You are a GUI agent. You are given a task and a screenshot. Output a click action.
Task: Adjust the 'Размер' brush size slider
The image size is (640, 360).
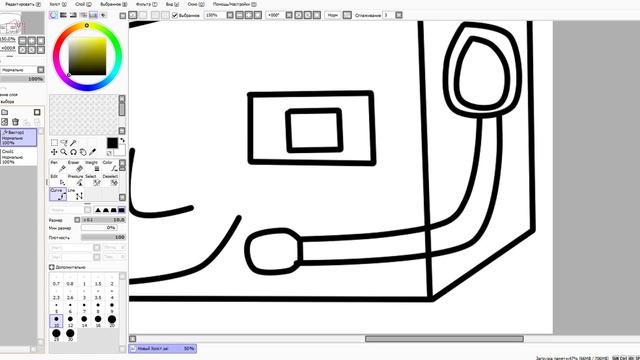tap(103, 220)
